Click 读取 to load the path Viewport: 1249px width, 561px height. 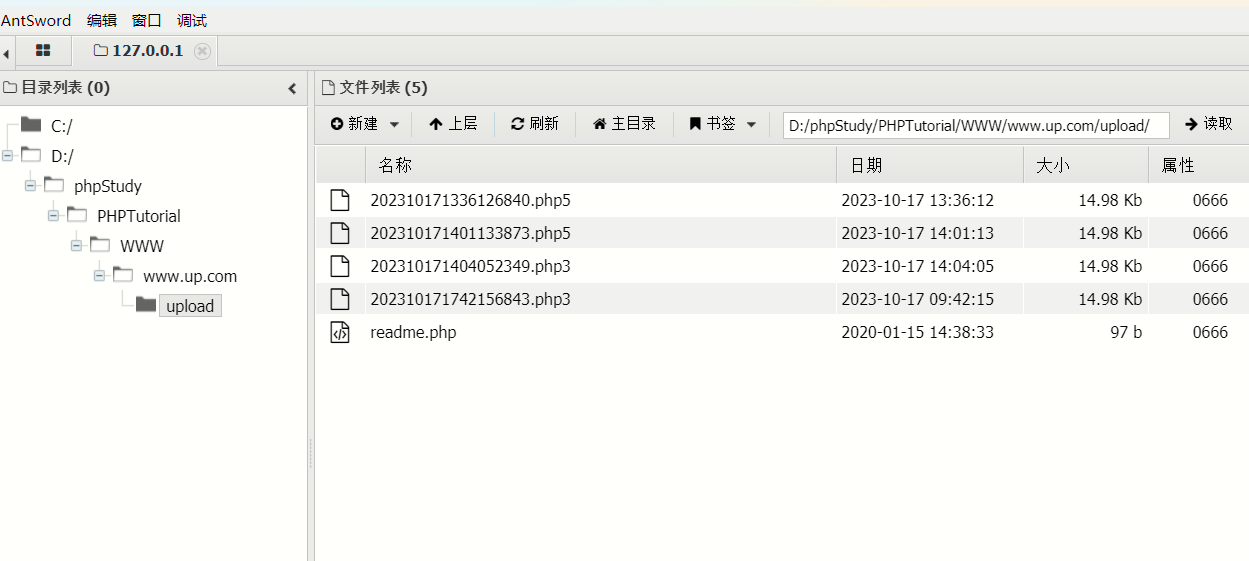pyautogui.click(x=1209, y=124)
